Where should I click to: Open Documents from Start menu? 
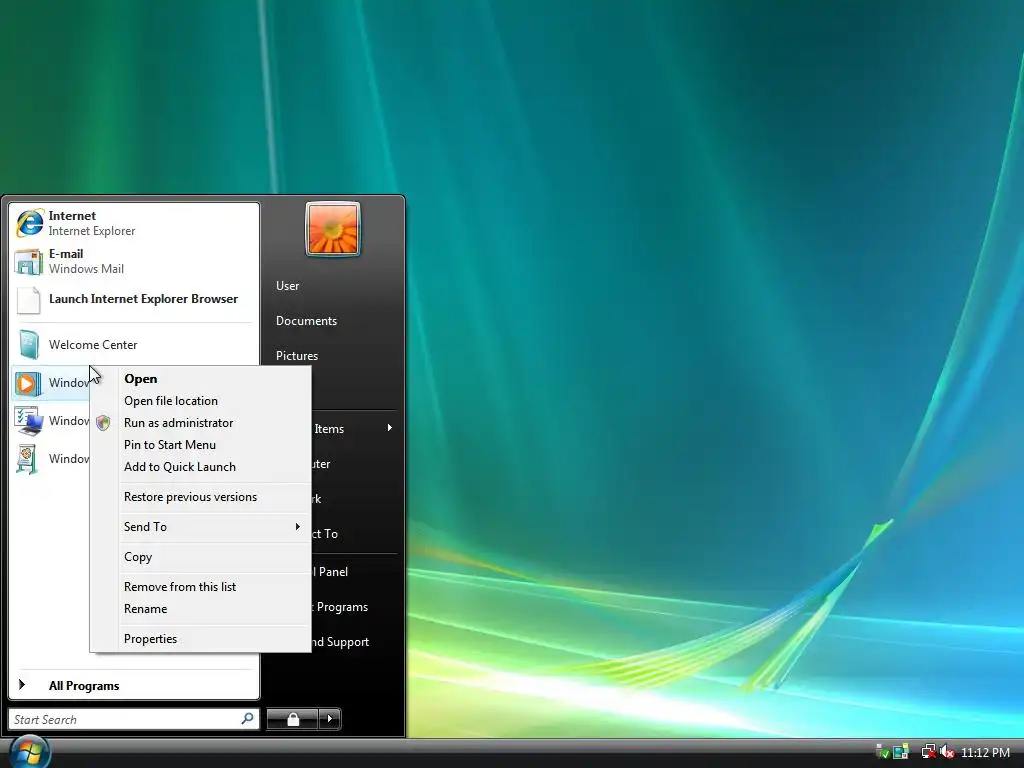tap(306, 321)
